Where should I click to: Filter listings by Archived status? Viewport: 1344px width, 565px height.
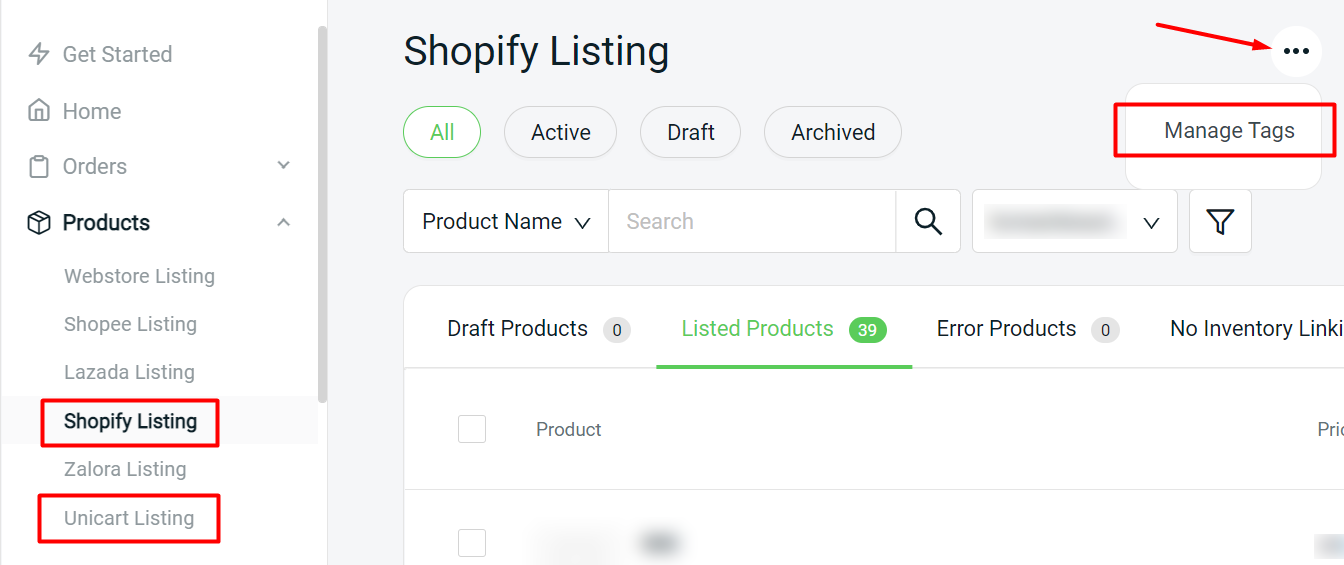pos(833,132)
